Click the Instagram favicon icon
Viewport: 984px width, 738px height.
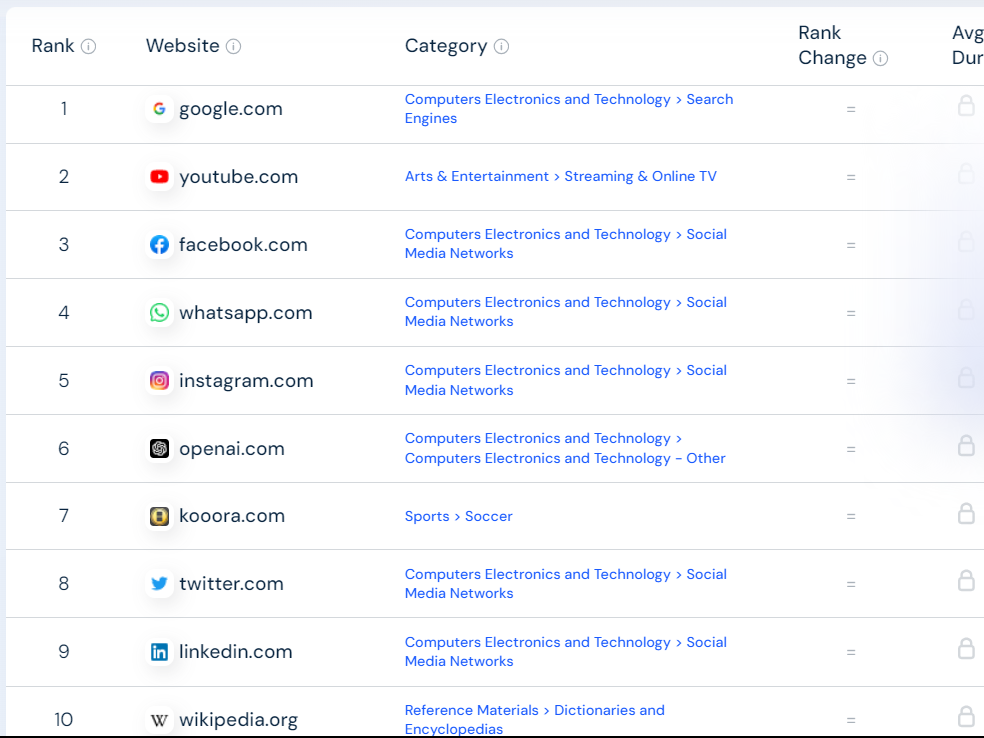[159, 380]
